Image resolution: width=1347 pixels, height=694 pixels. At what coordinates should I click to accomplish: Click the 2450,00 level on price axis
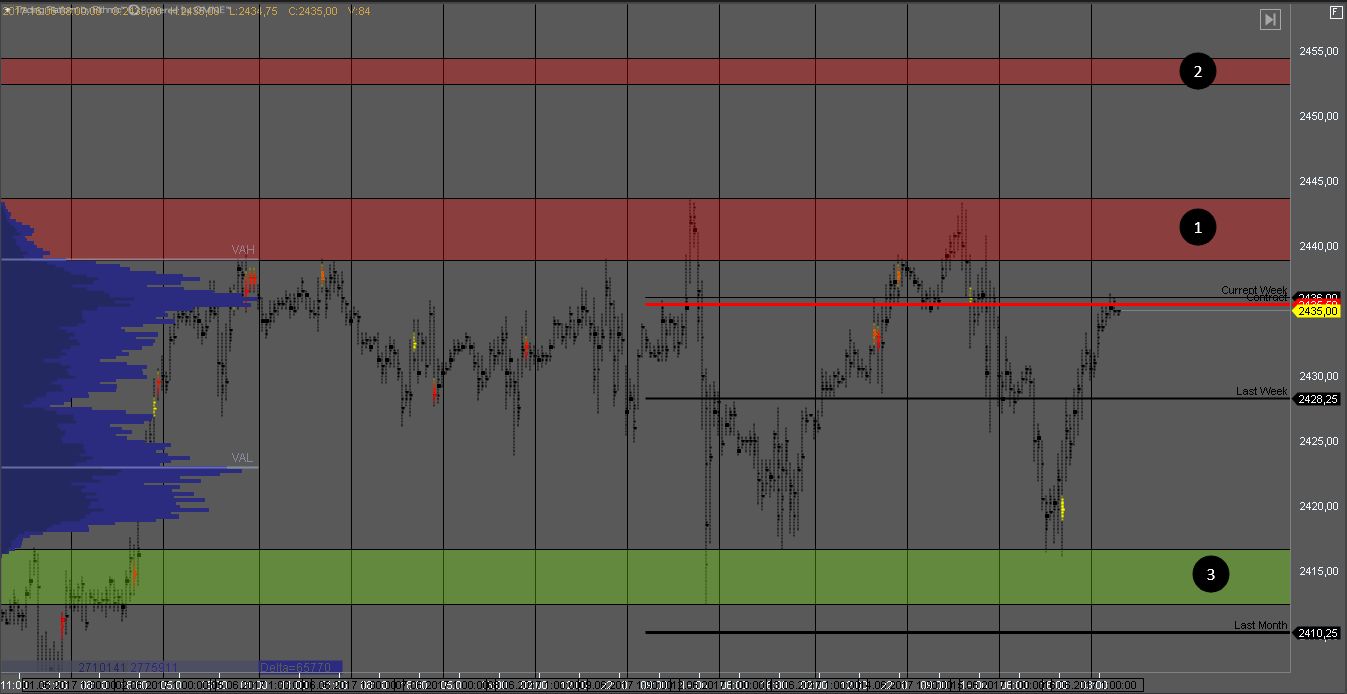[1318, 116]
